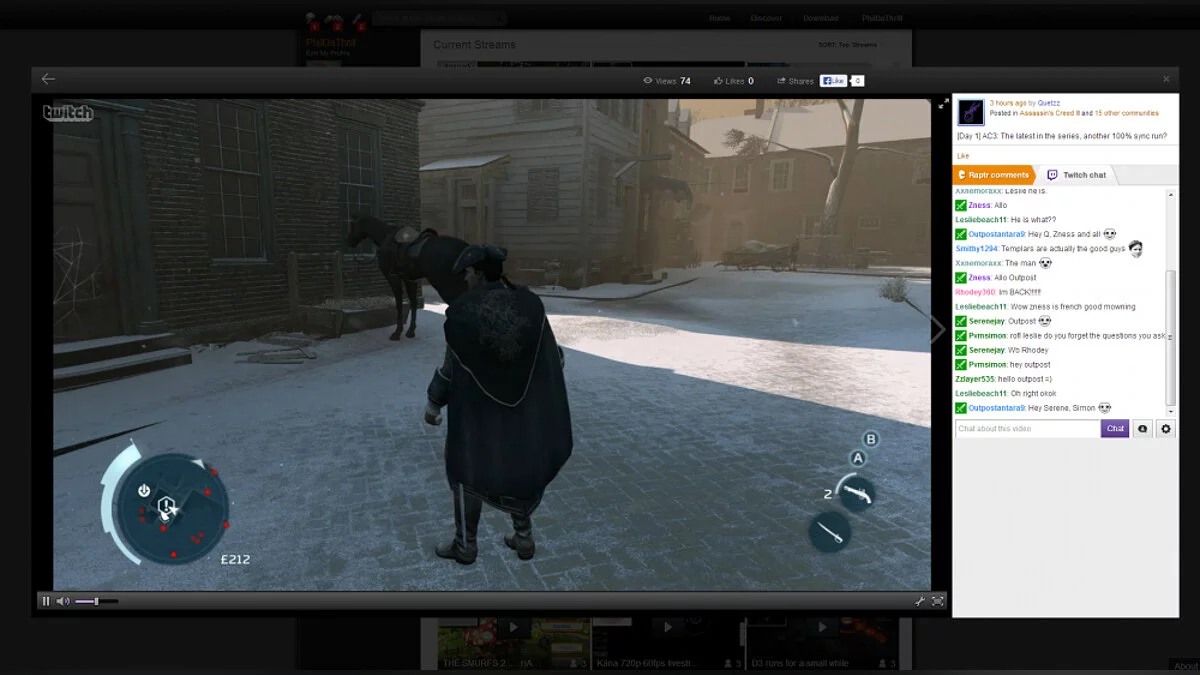Switch to the Raptr comments tab

click(x=993, y=175)
